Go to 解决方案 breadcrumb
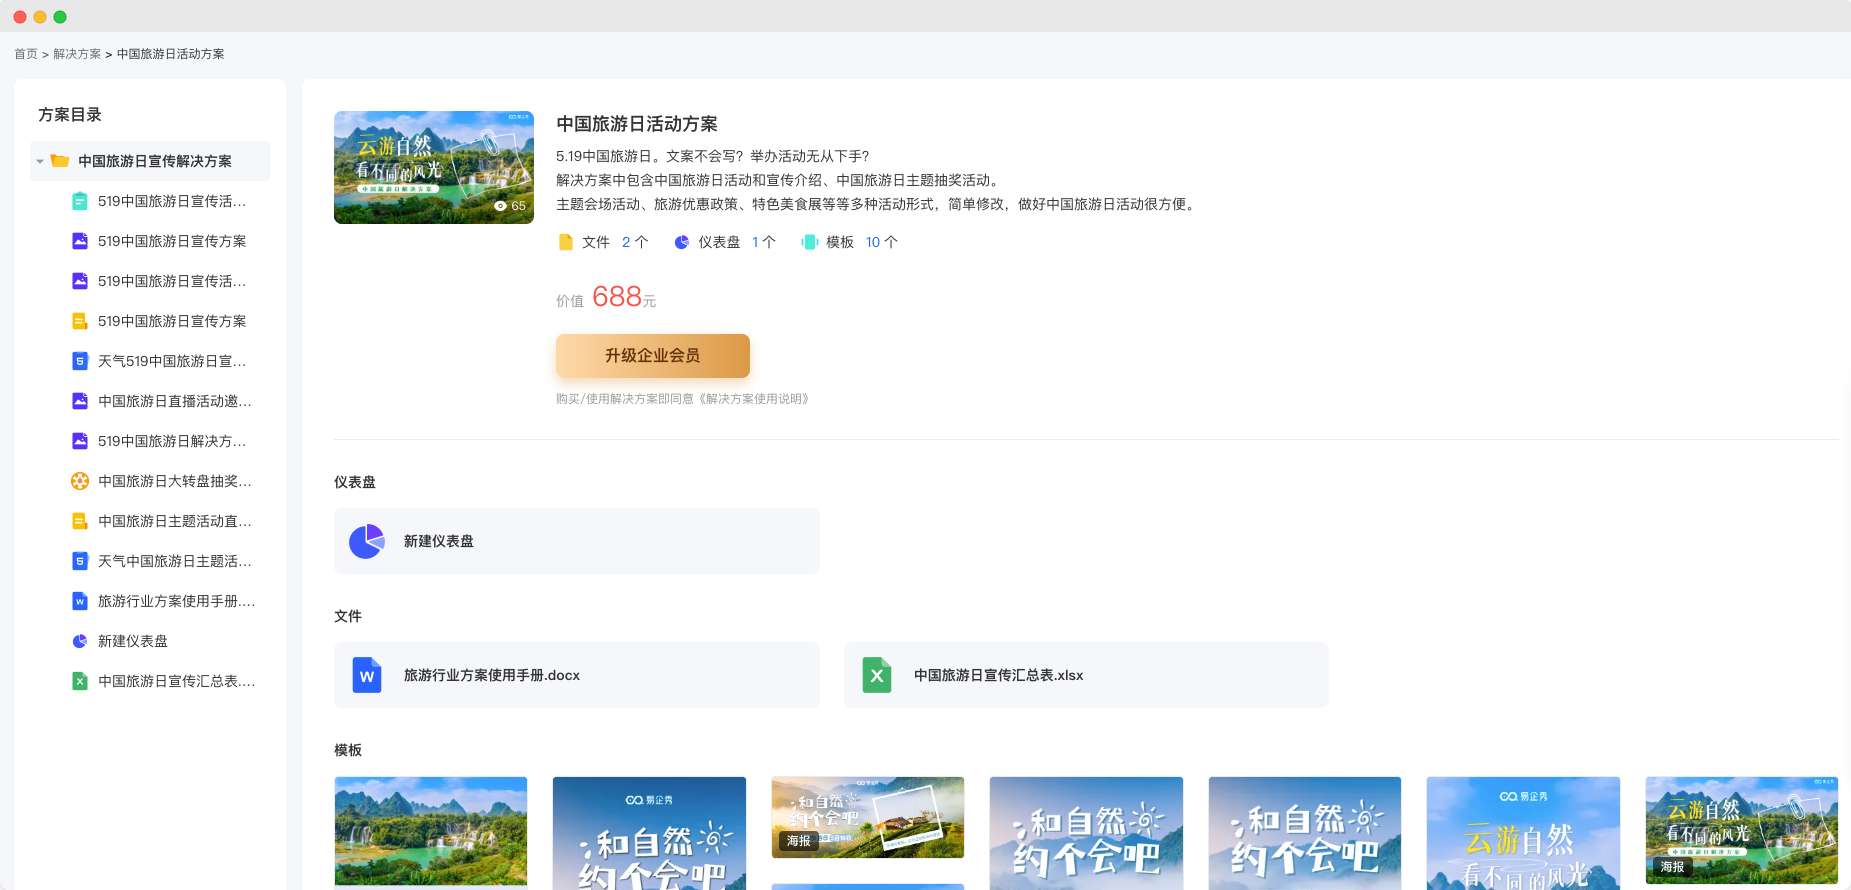This screenshot has width=1851, height=890. 77,54
